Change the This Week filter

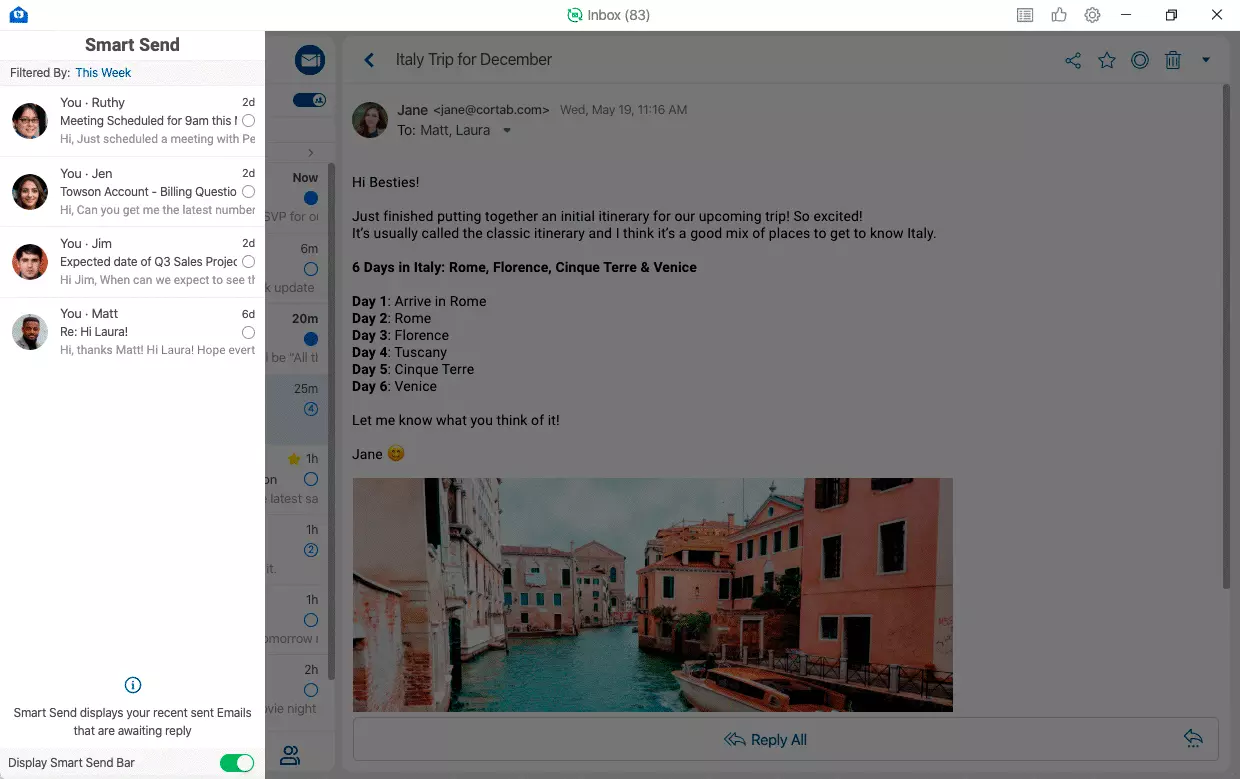[x=103, y=73]
